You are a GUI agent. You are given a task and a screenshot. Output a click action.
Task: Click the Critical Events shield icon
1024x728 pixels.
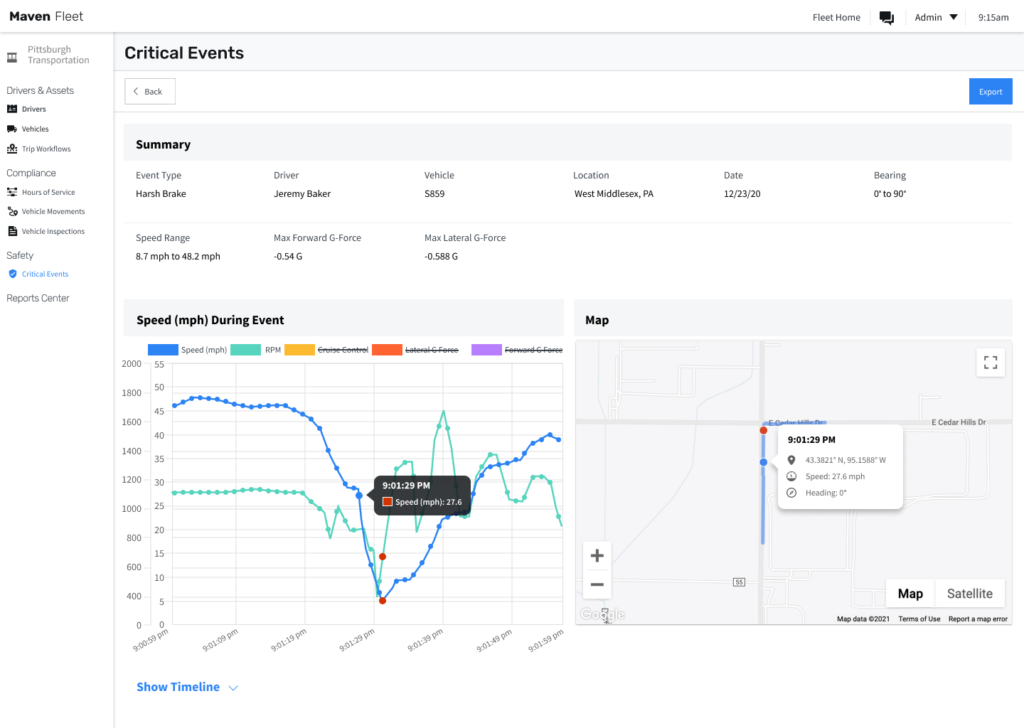[12, 274]
